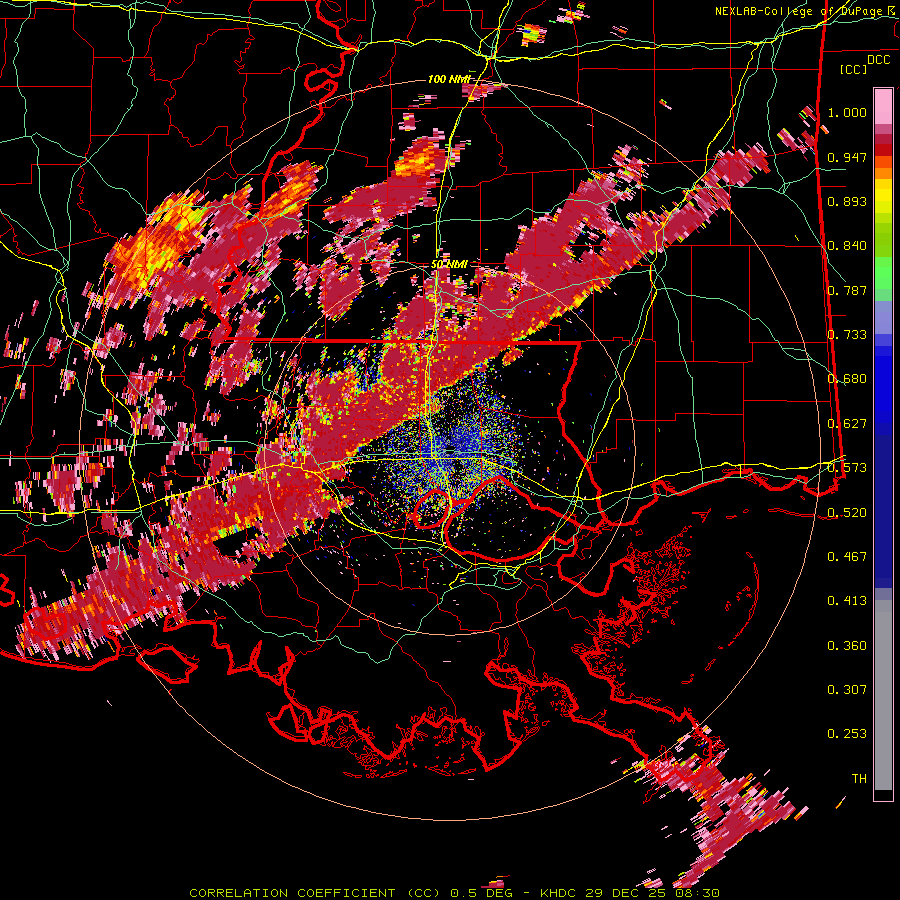Click the pink top segment of color bar
Screen dimensions: 900x900
tap(883, 106)
